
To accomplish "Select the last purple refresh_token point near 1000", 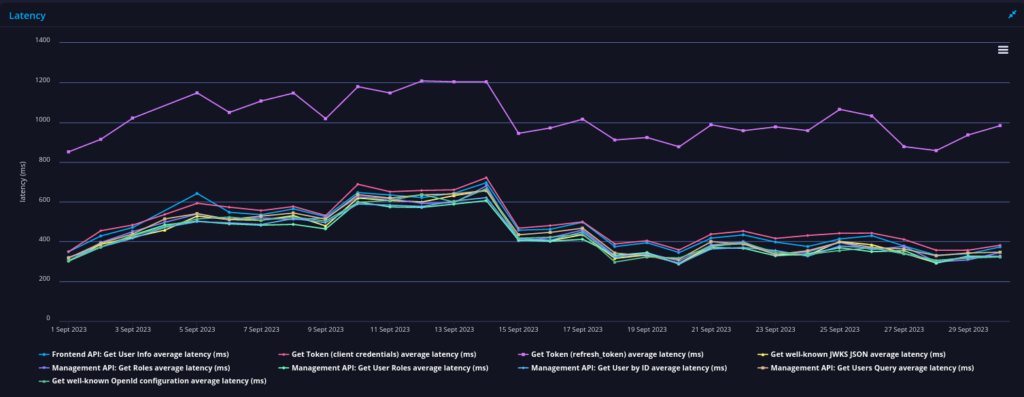I will click(999, 125).
